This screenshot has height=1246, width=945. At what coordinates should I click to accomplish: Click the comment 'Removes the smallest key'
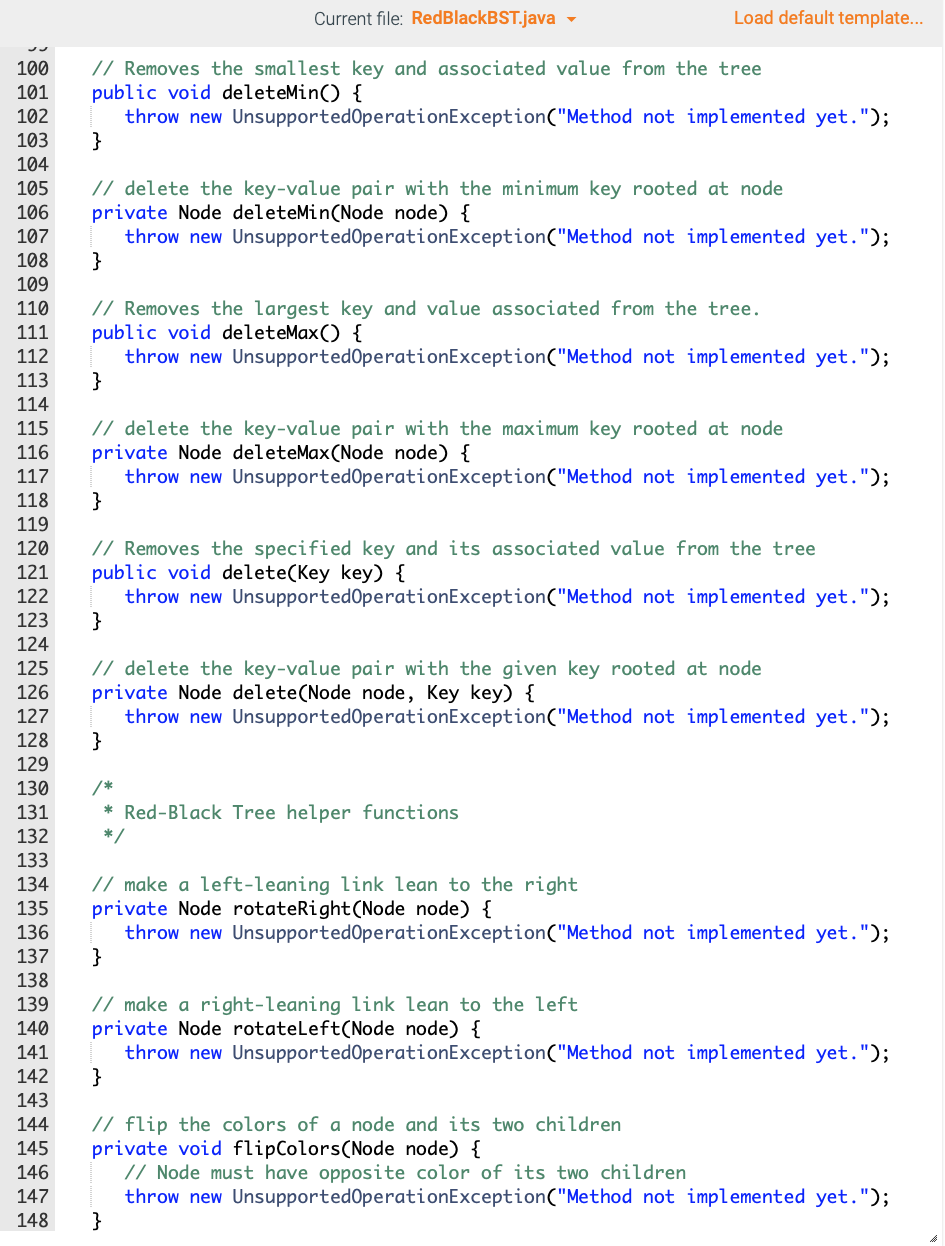click(x=427, y=69)
